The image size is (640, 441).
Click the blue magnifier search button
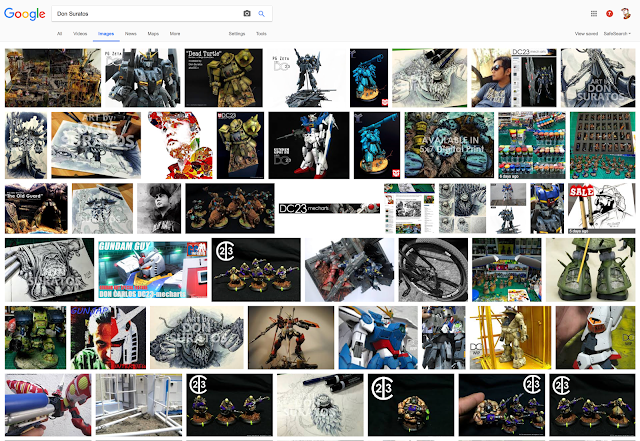pyautogui.click(x=262, y=13)
